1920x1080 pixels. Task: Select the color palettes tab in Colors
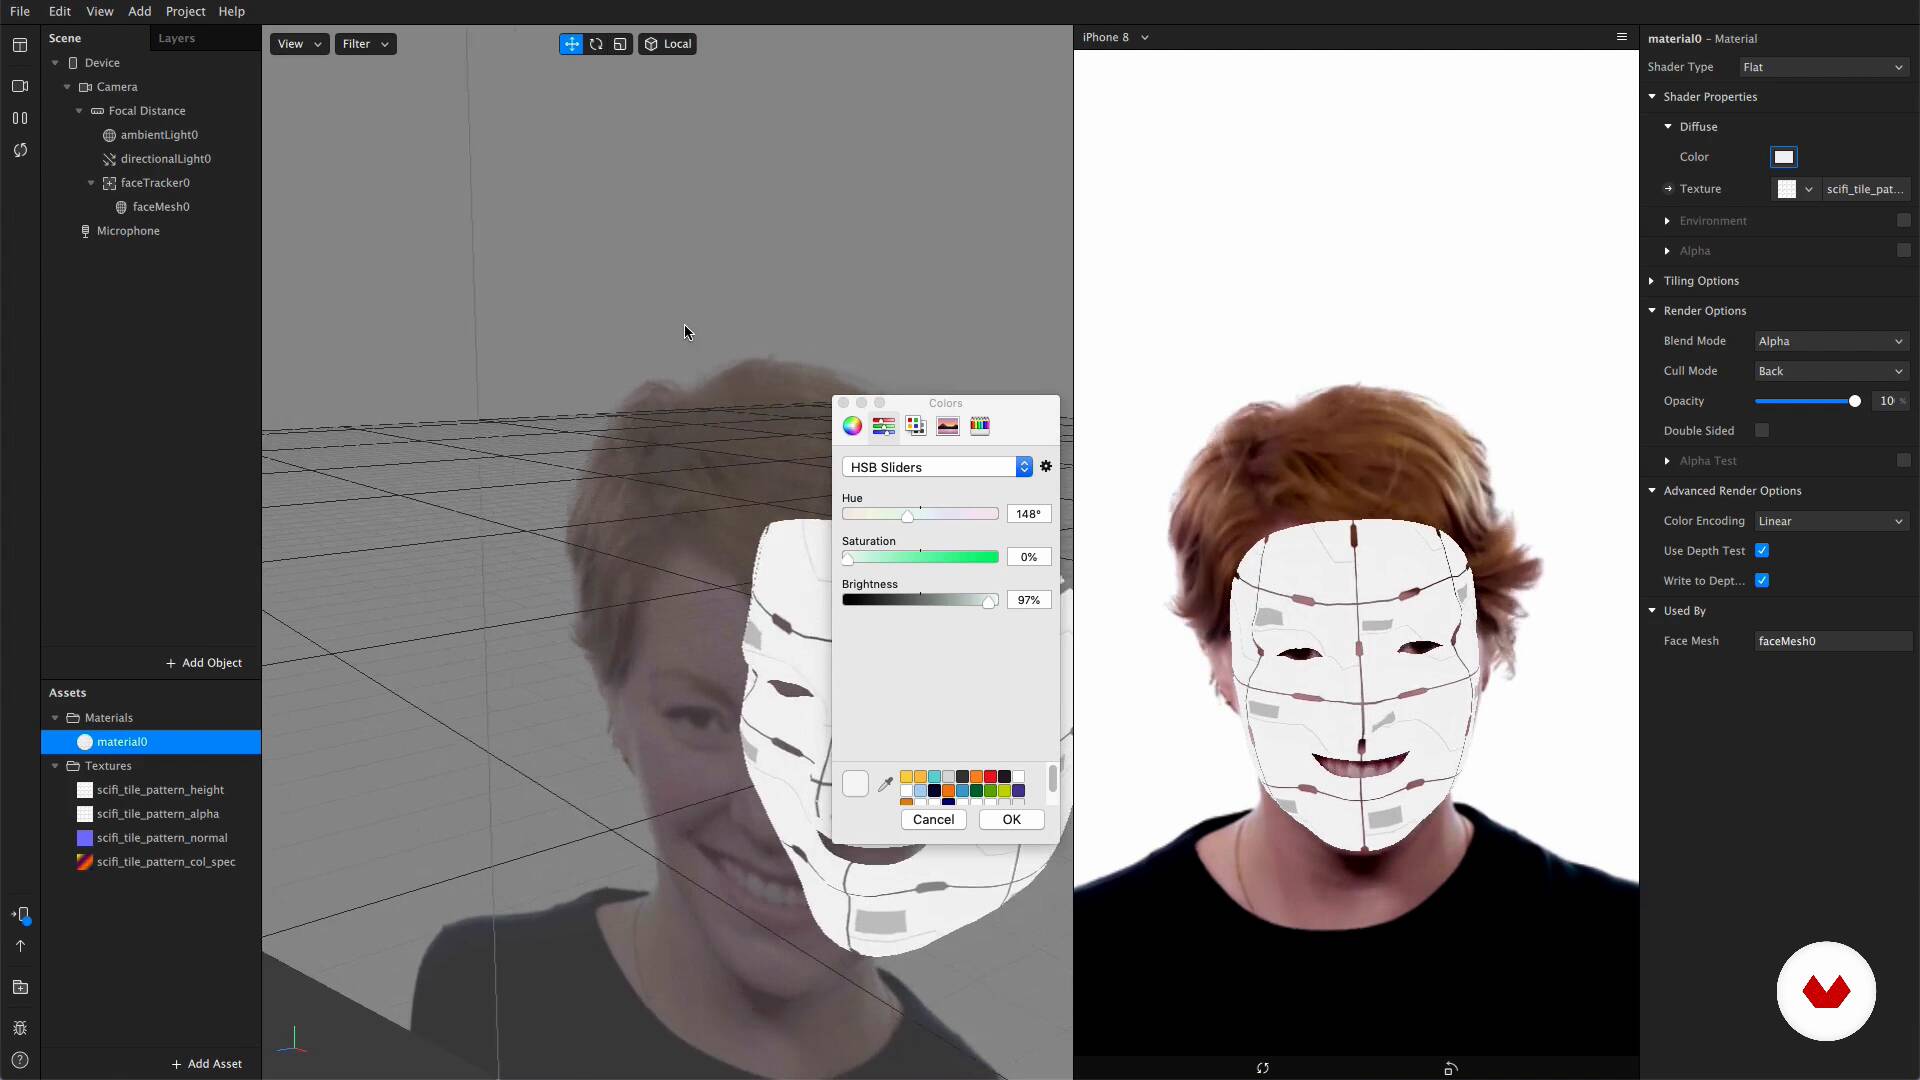916,426
